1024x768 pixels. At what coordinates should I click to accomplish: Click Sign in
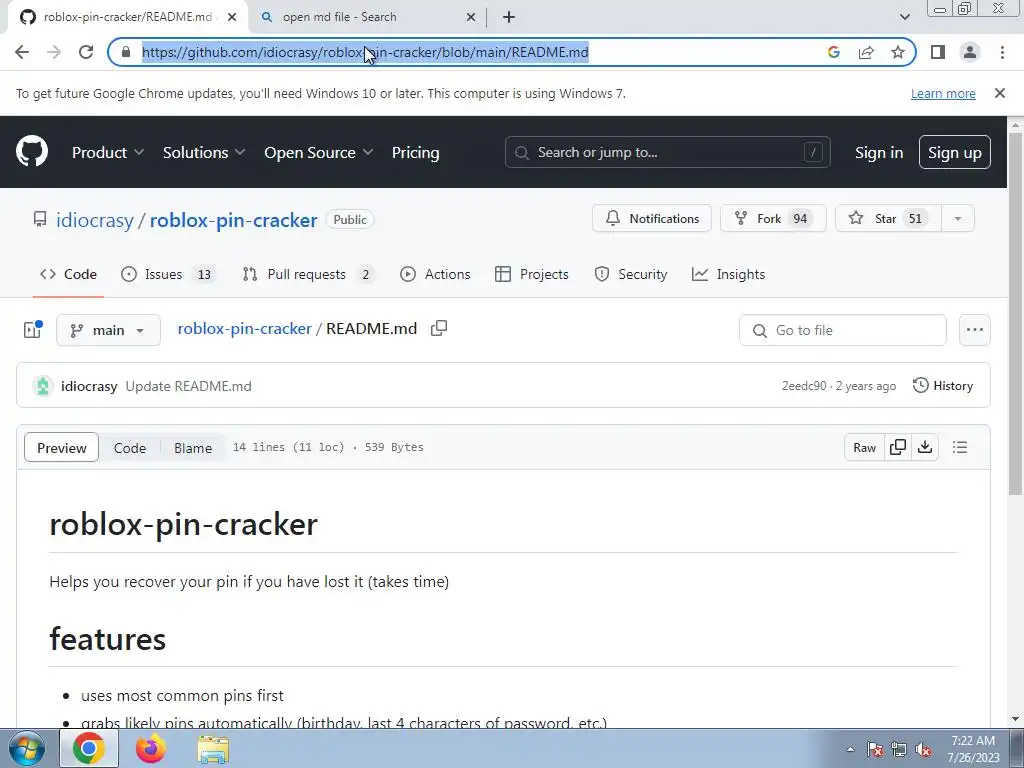[879, 152]
